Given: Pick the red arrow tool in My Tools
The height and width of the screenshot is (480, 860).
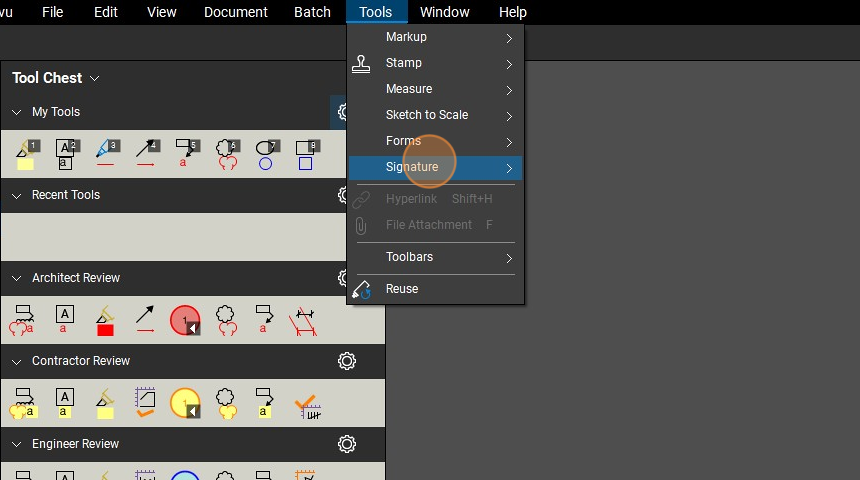Looking at the screenshot, I should tap(146, 154).
